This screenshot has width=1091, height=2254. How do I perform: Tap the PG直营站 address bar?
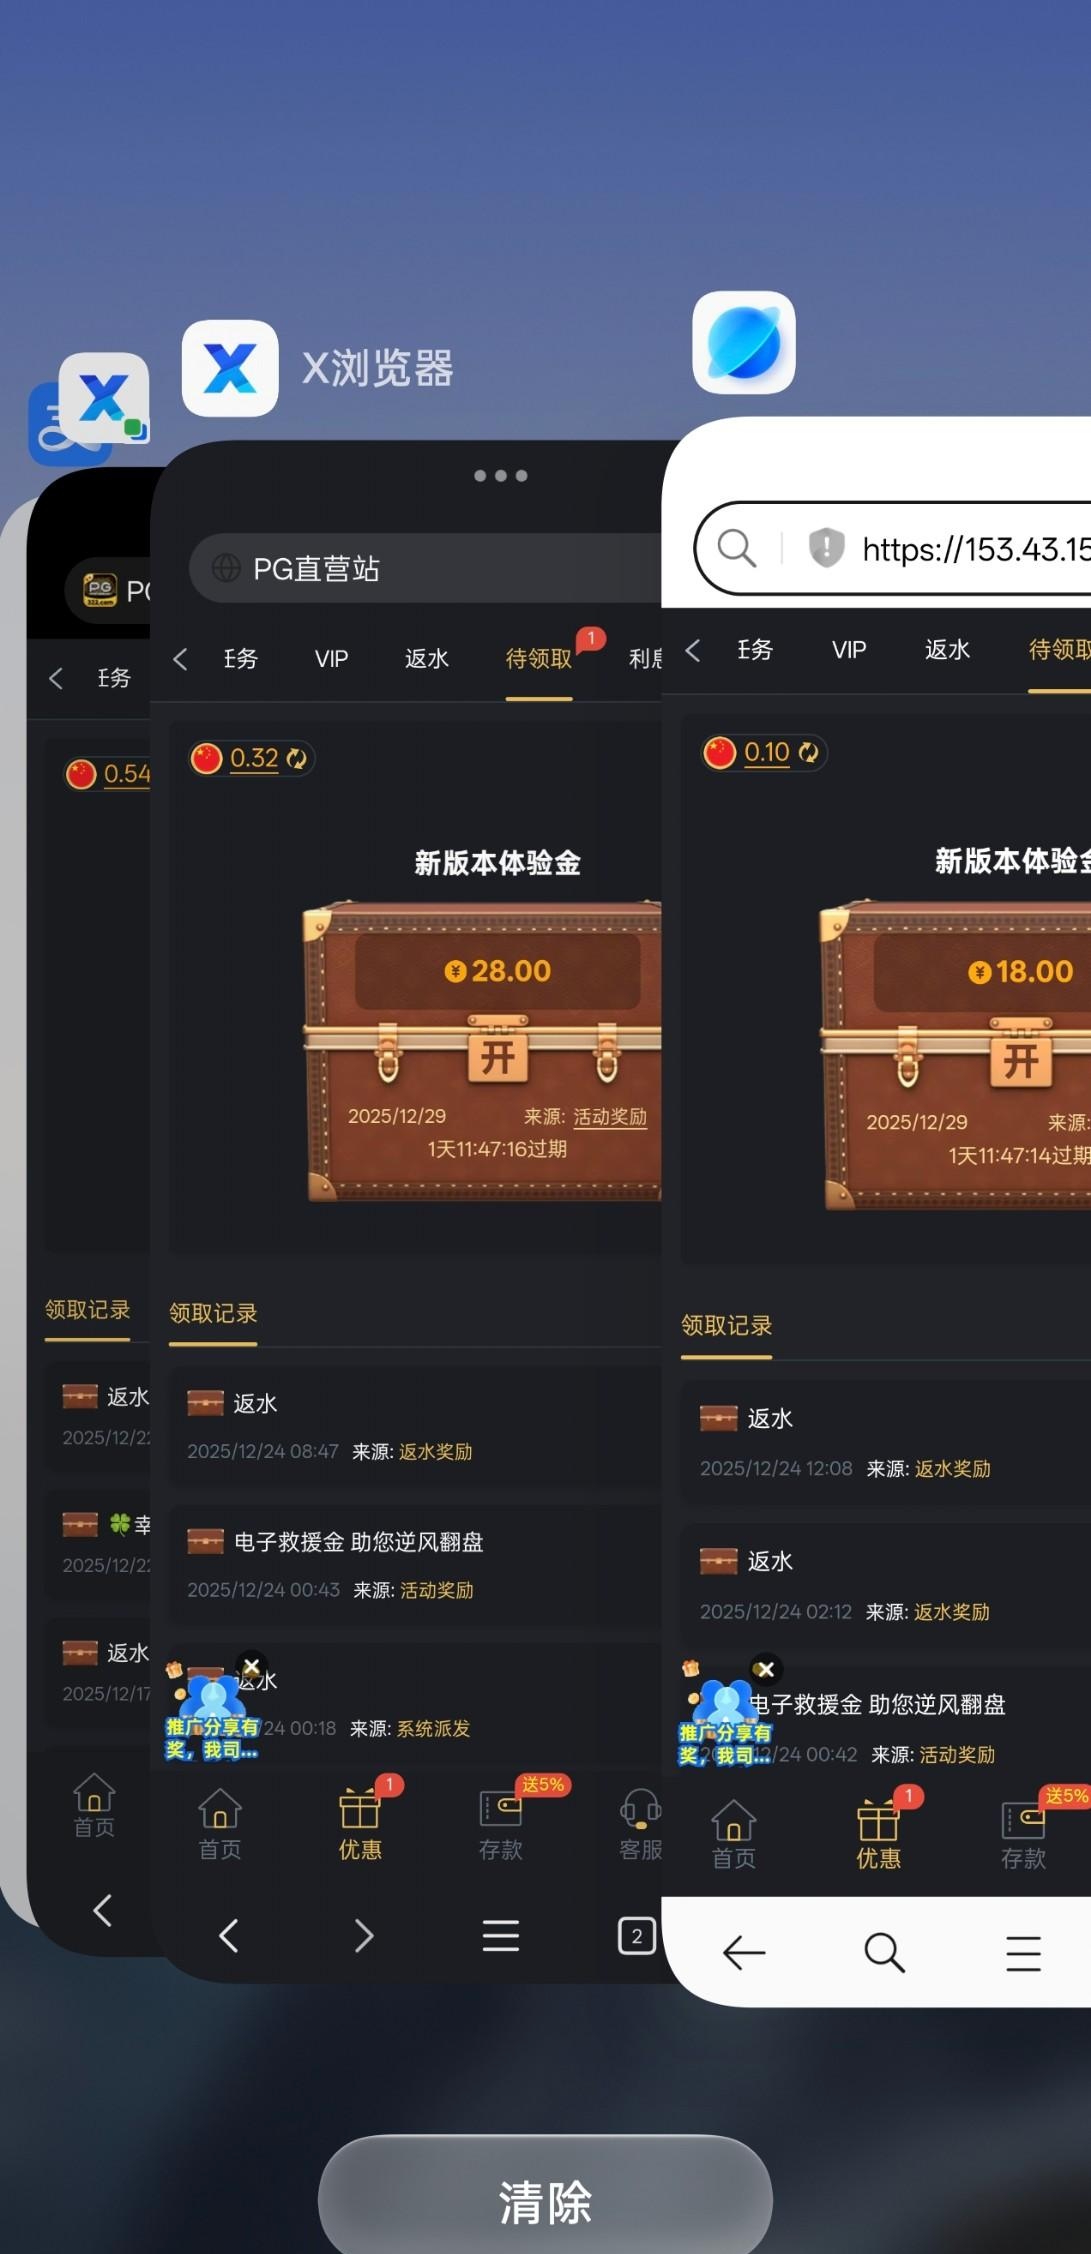point(425,568)
